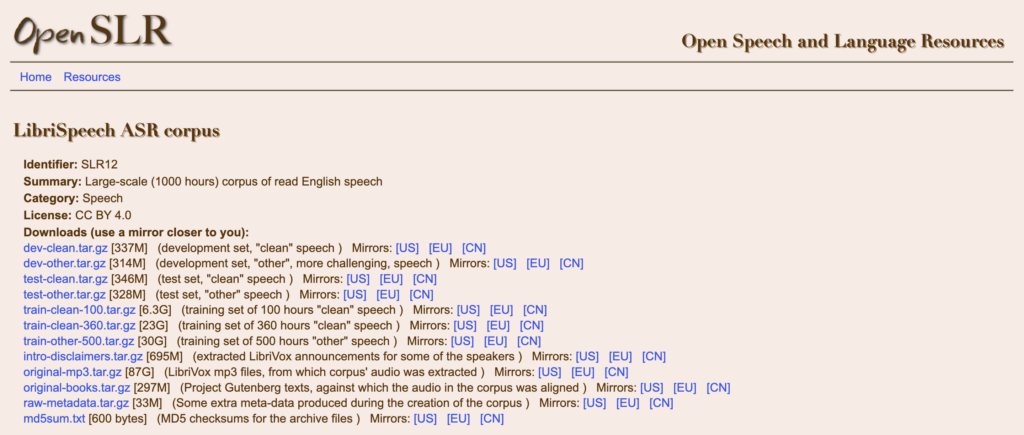Download original-mp3.tar.gz file
1024x435 pixels.
point(72,372)
